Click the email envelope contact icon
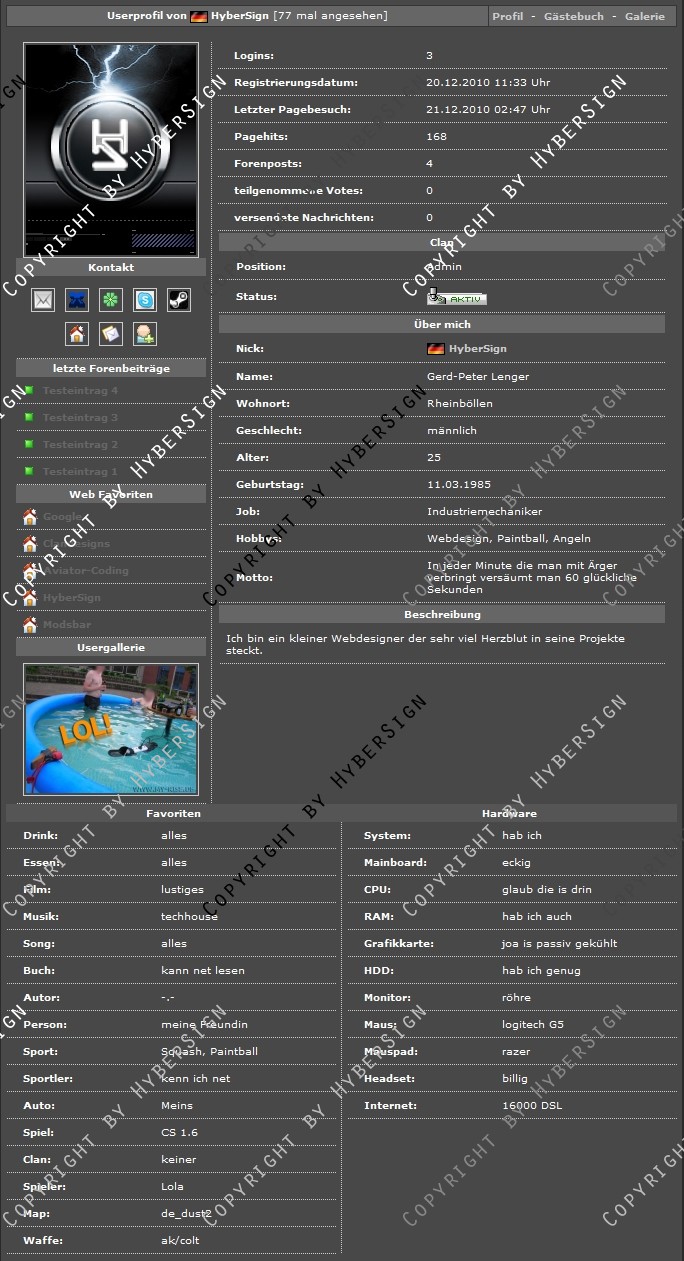Screen dimensions: 684x1261 click(x=43, y=300)
